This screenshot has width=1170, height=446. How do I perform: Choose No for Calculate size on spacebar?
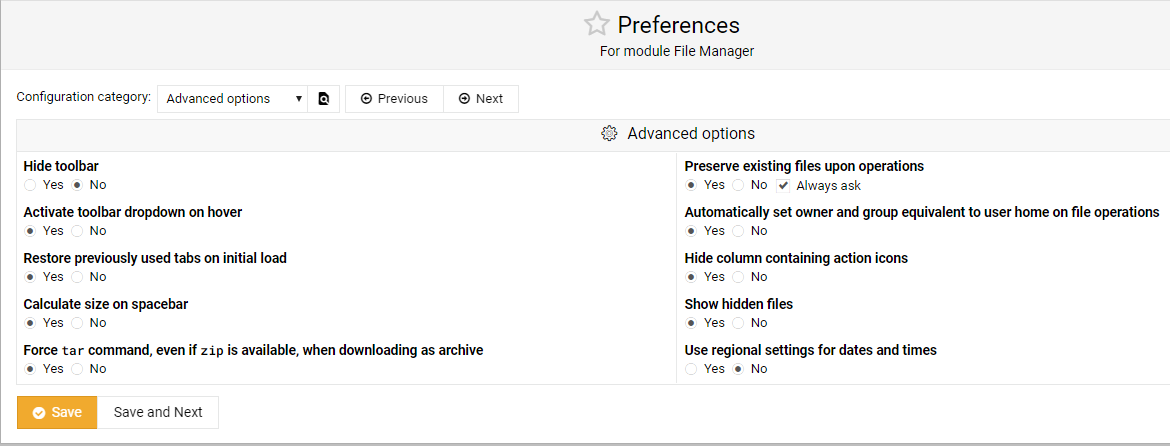click(77, 323)
